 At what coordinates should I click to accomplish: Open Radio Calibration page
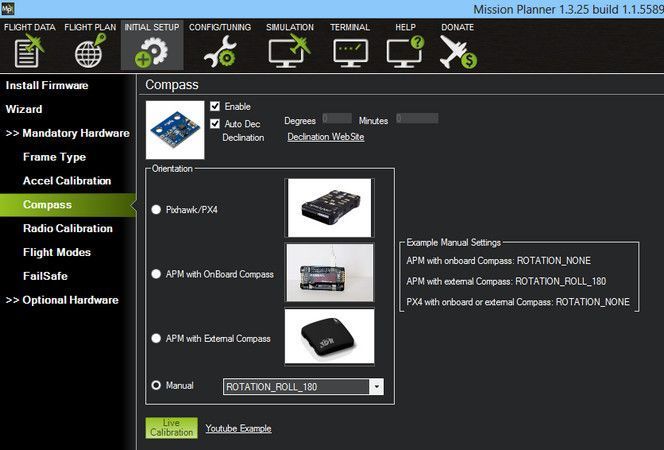(x=68, y=228)
